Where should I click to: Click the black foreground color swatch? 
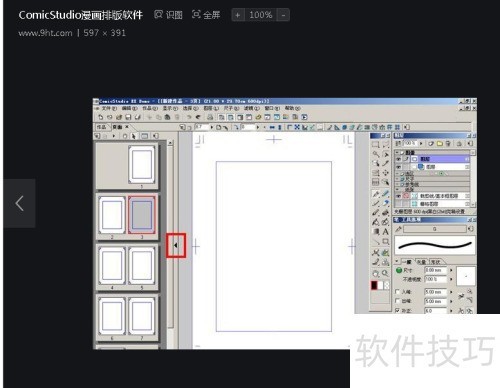374,286
